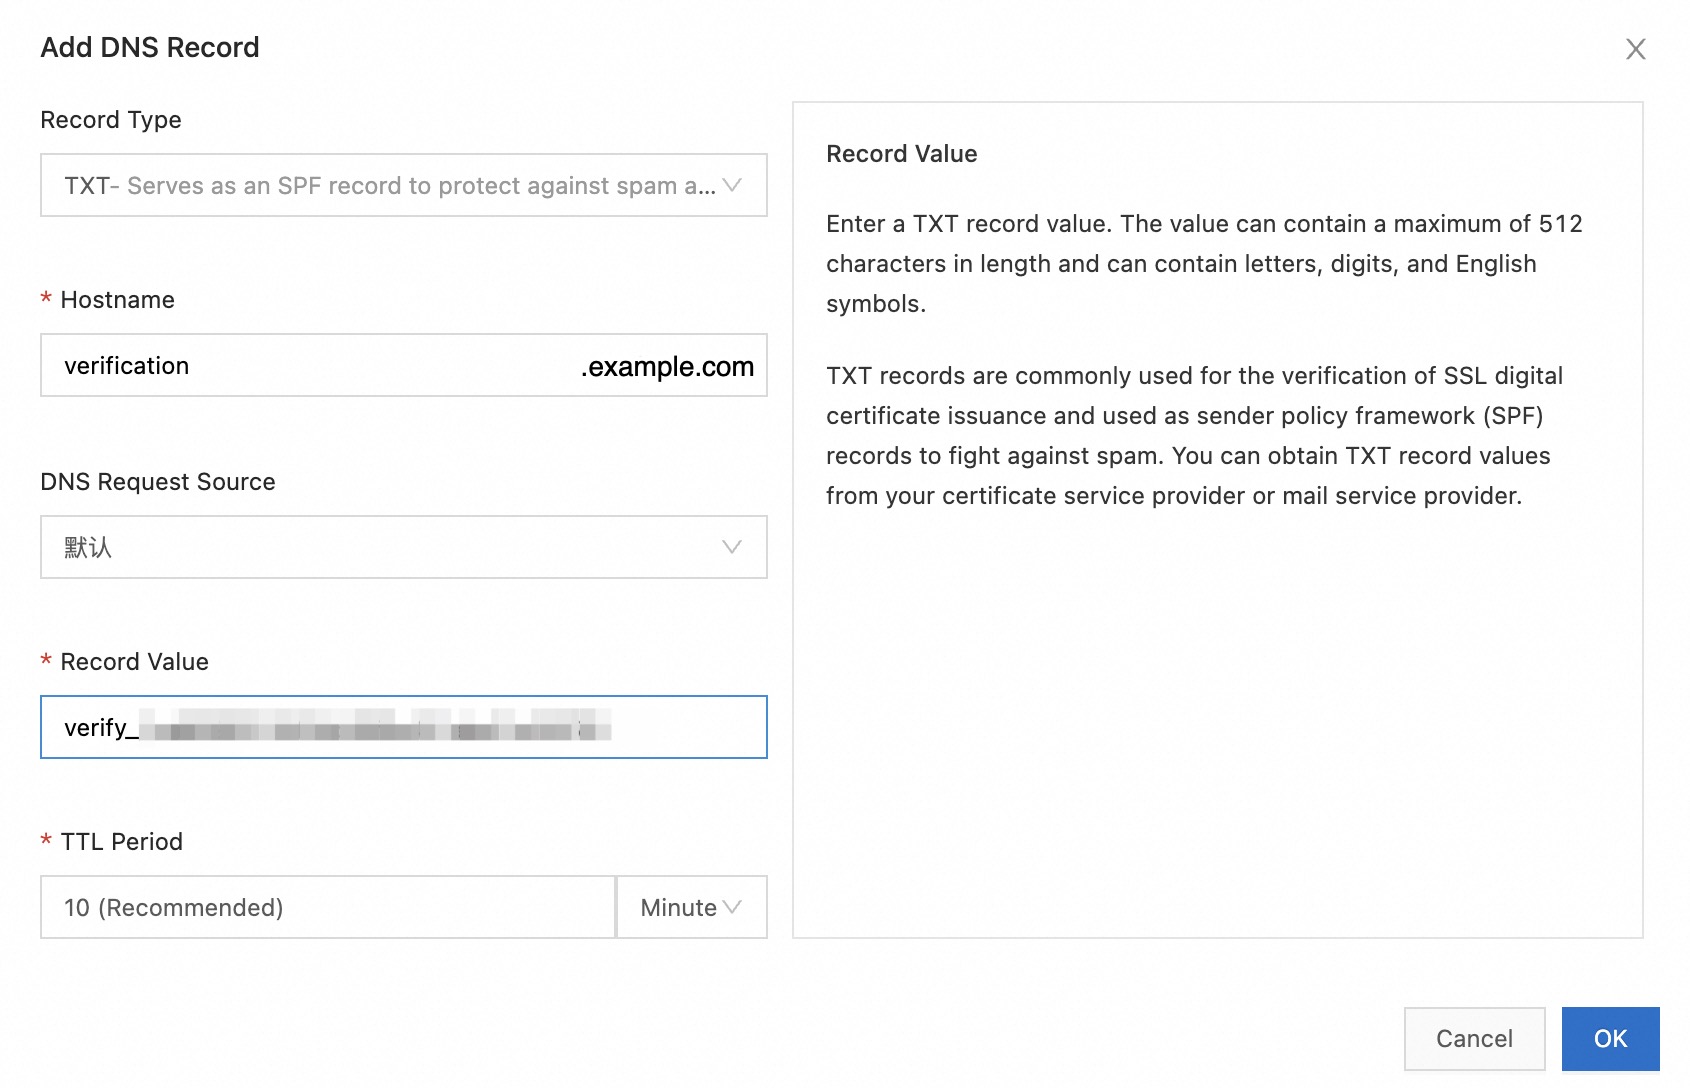
Task: Click the Hostname field label
Action: (117, 300)
